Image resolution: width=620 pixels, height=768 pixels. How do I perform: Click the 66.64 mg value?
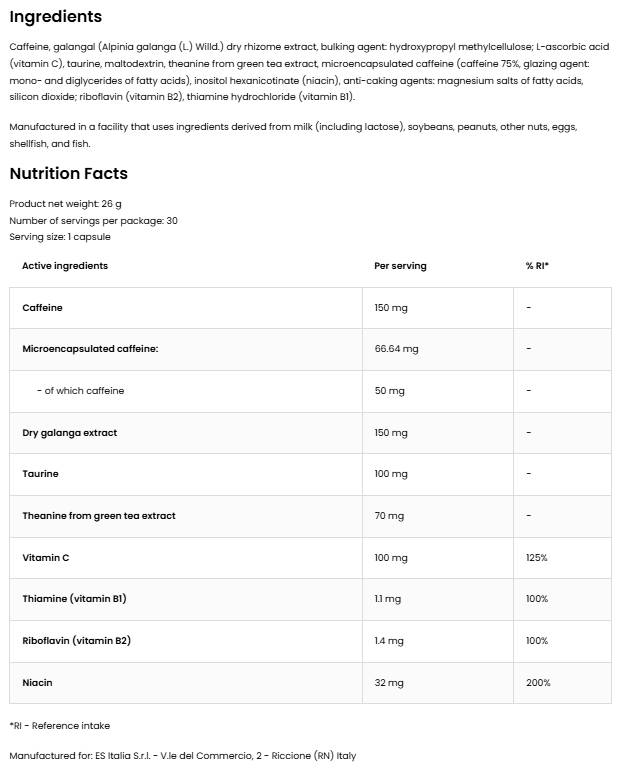[x=396, y=349]
